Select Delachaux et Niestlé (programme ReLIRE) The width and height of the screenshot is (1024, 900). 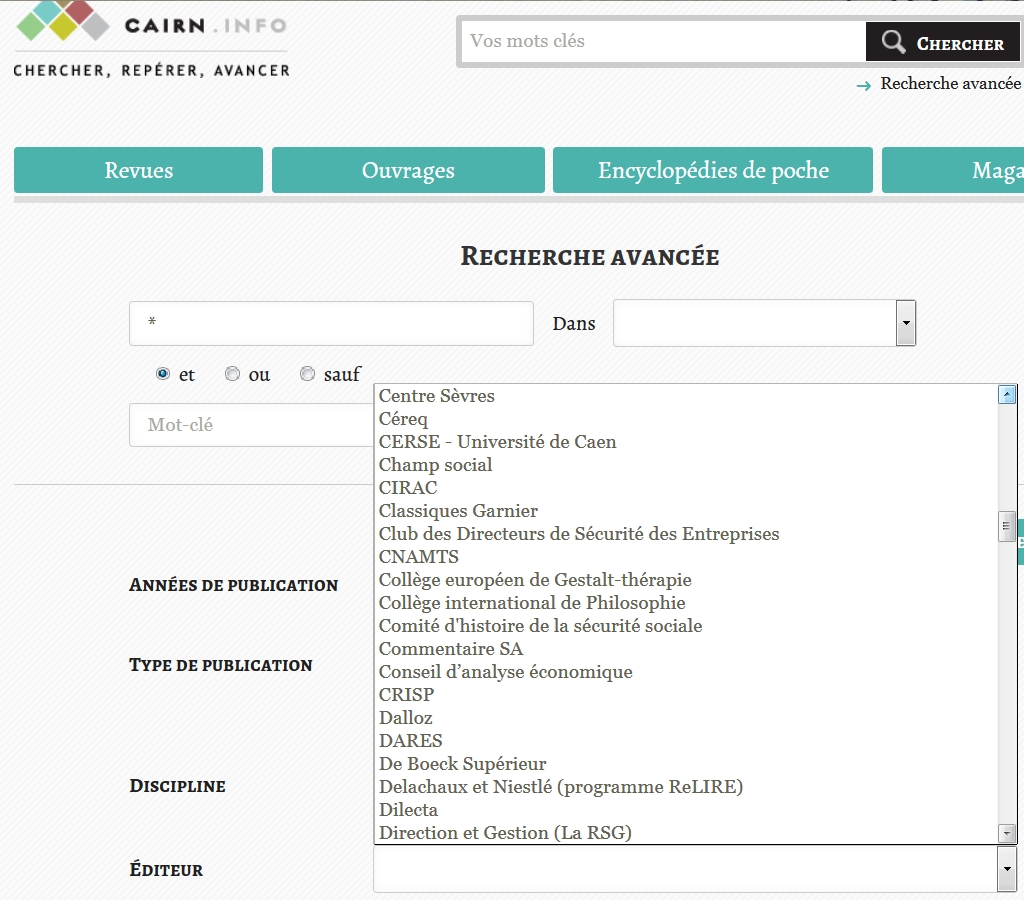(686, 786)
